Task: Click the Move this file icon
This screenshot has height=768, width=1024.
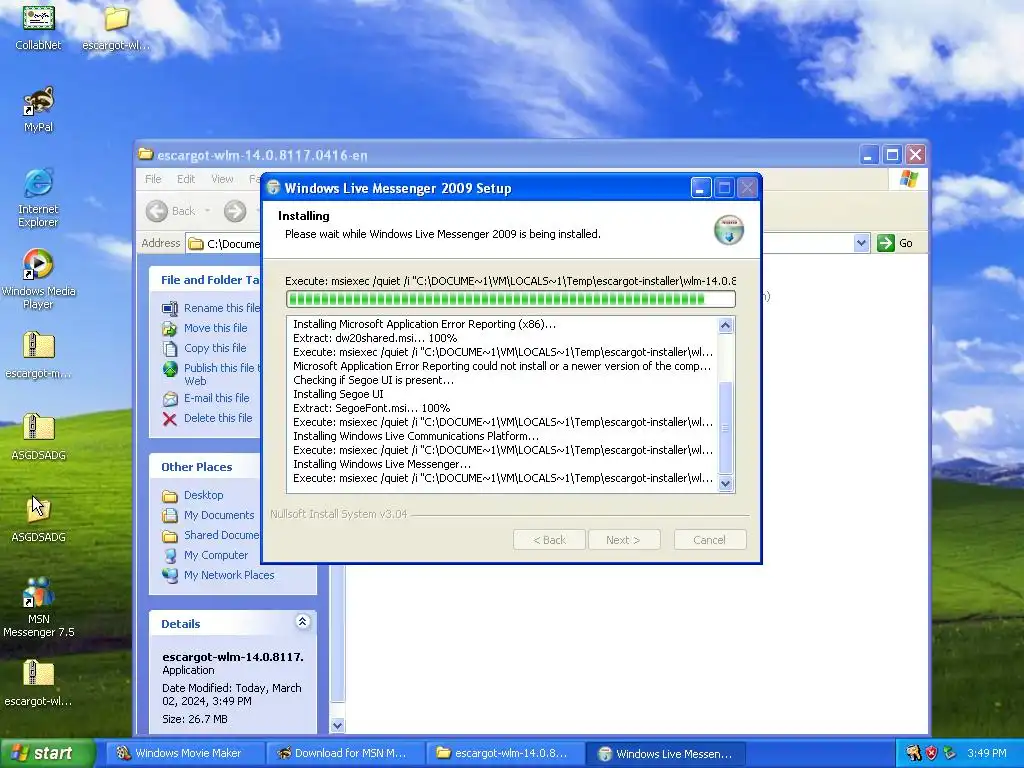Action: 170,328
